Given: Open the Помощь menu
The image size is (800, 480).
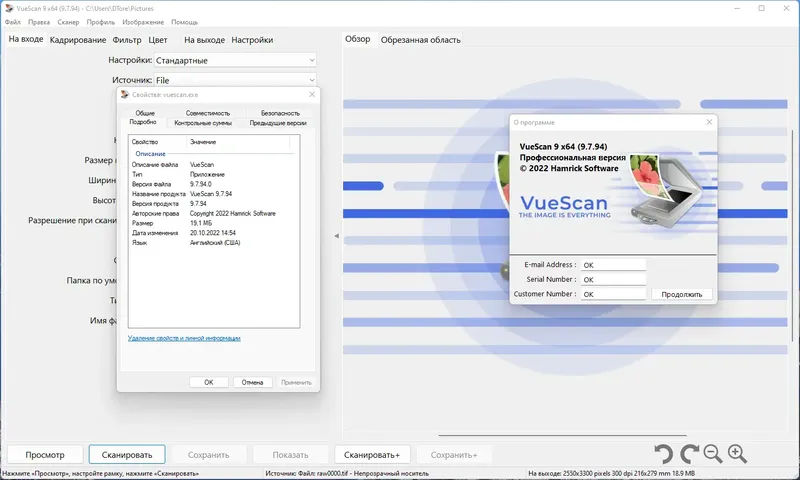Looking at the screenshot, I should pos(184,22).
